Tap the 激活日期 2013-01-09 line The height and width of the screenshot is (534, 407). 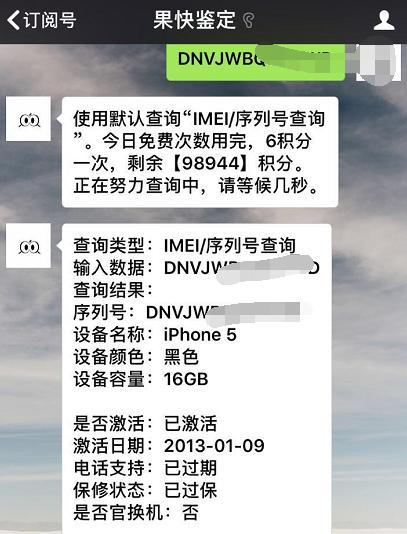coord(169,445)
